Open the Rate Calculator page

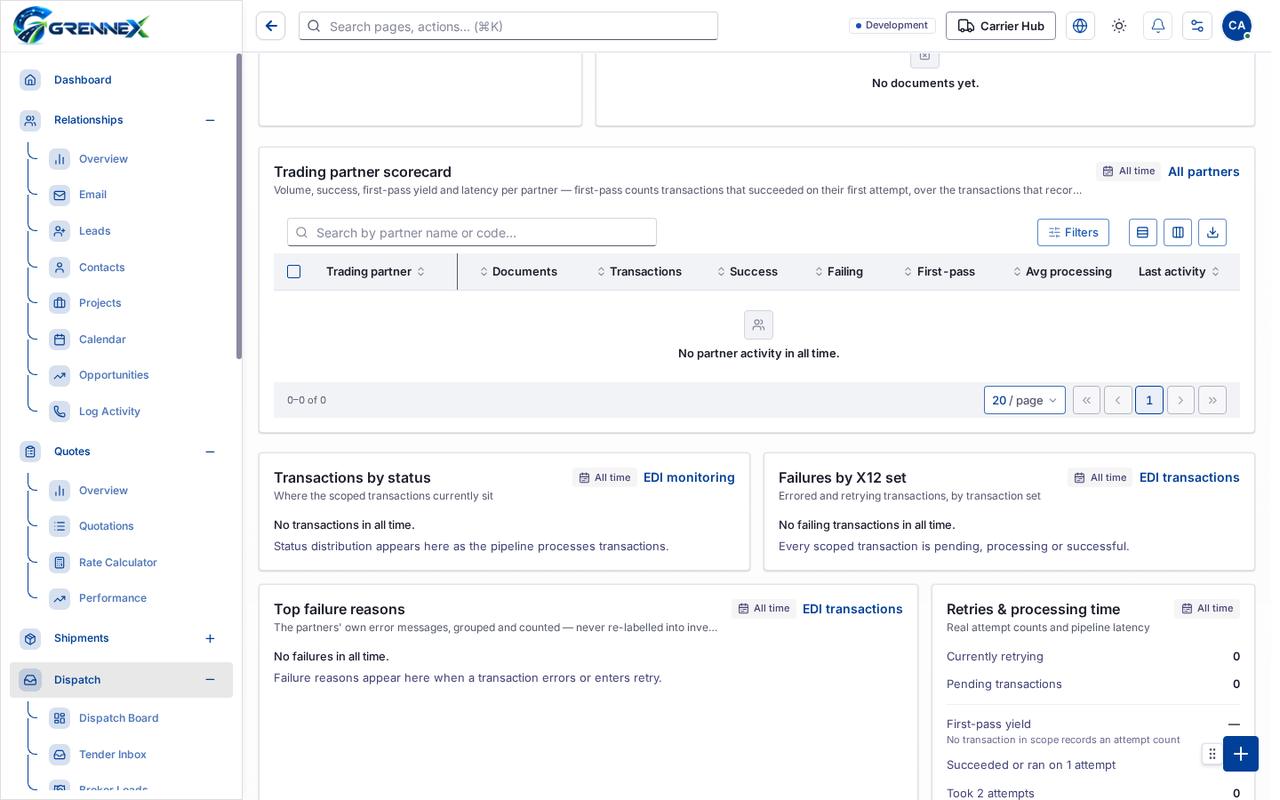pos(117,563)
